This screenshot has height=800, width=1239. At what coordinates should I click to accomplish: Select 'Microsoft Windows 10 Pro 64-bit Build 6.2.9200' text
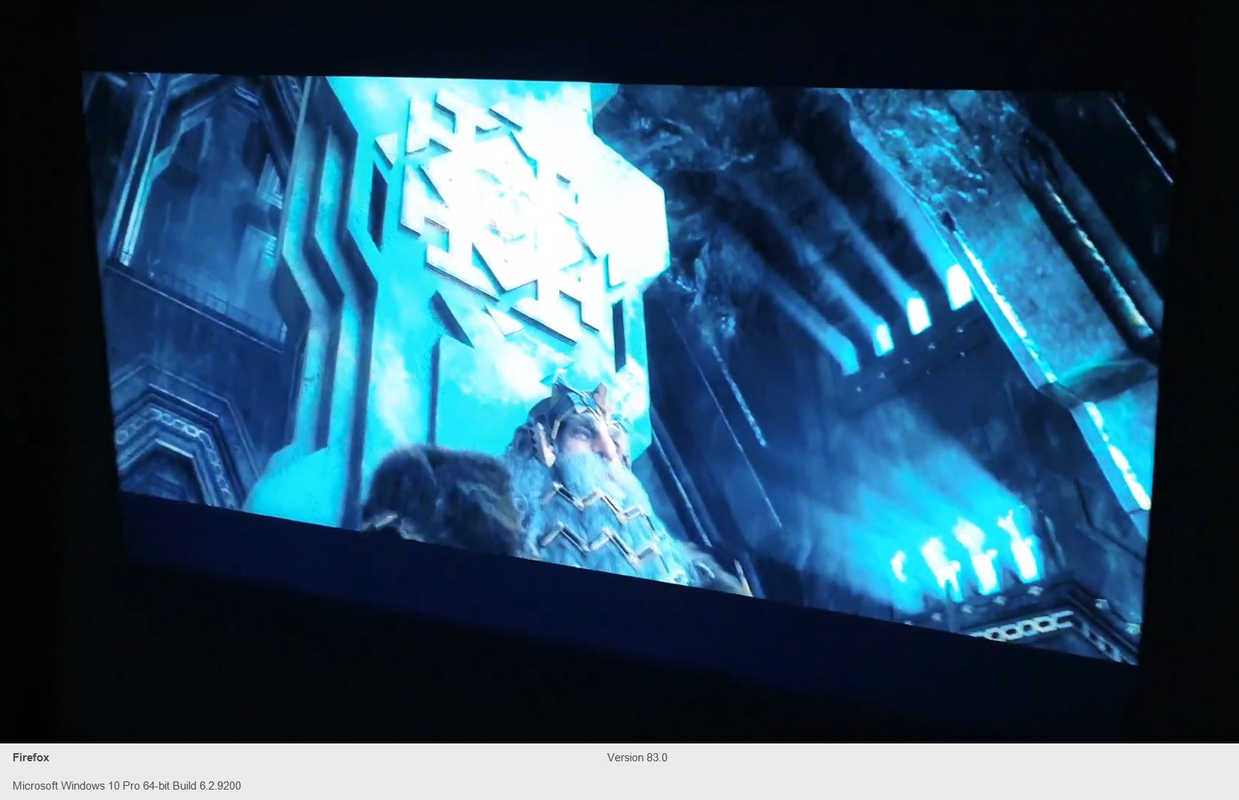point(127,786)
